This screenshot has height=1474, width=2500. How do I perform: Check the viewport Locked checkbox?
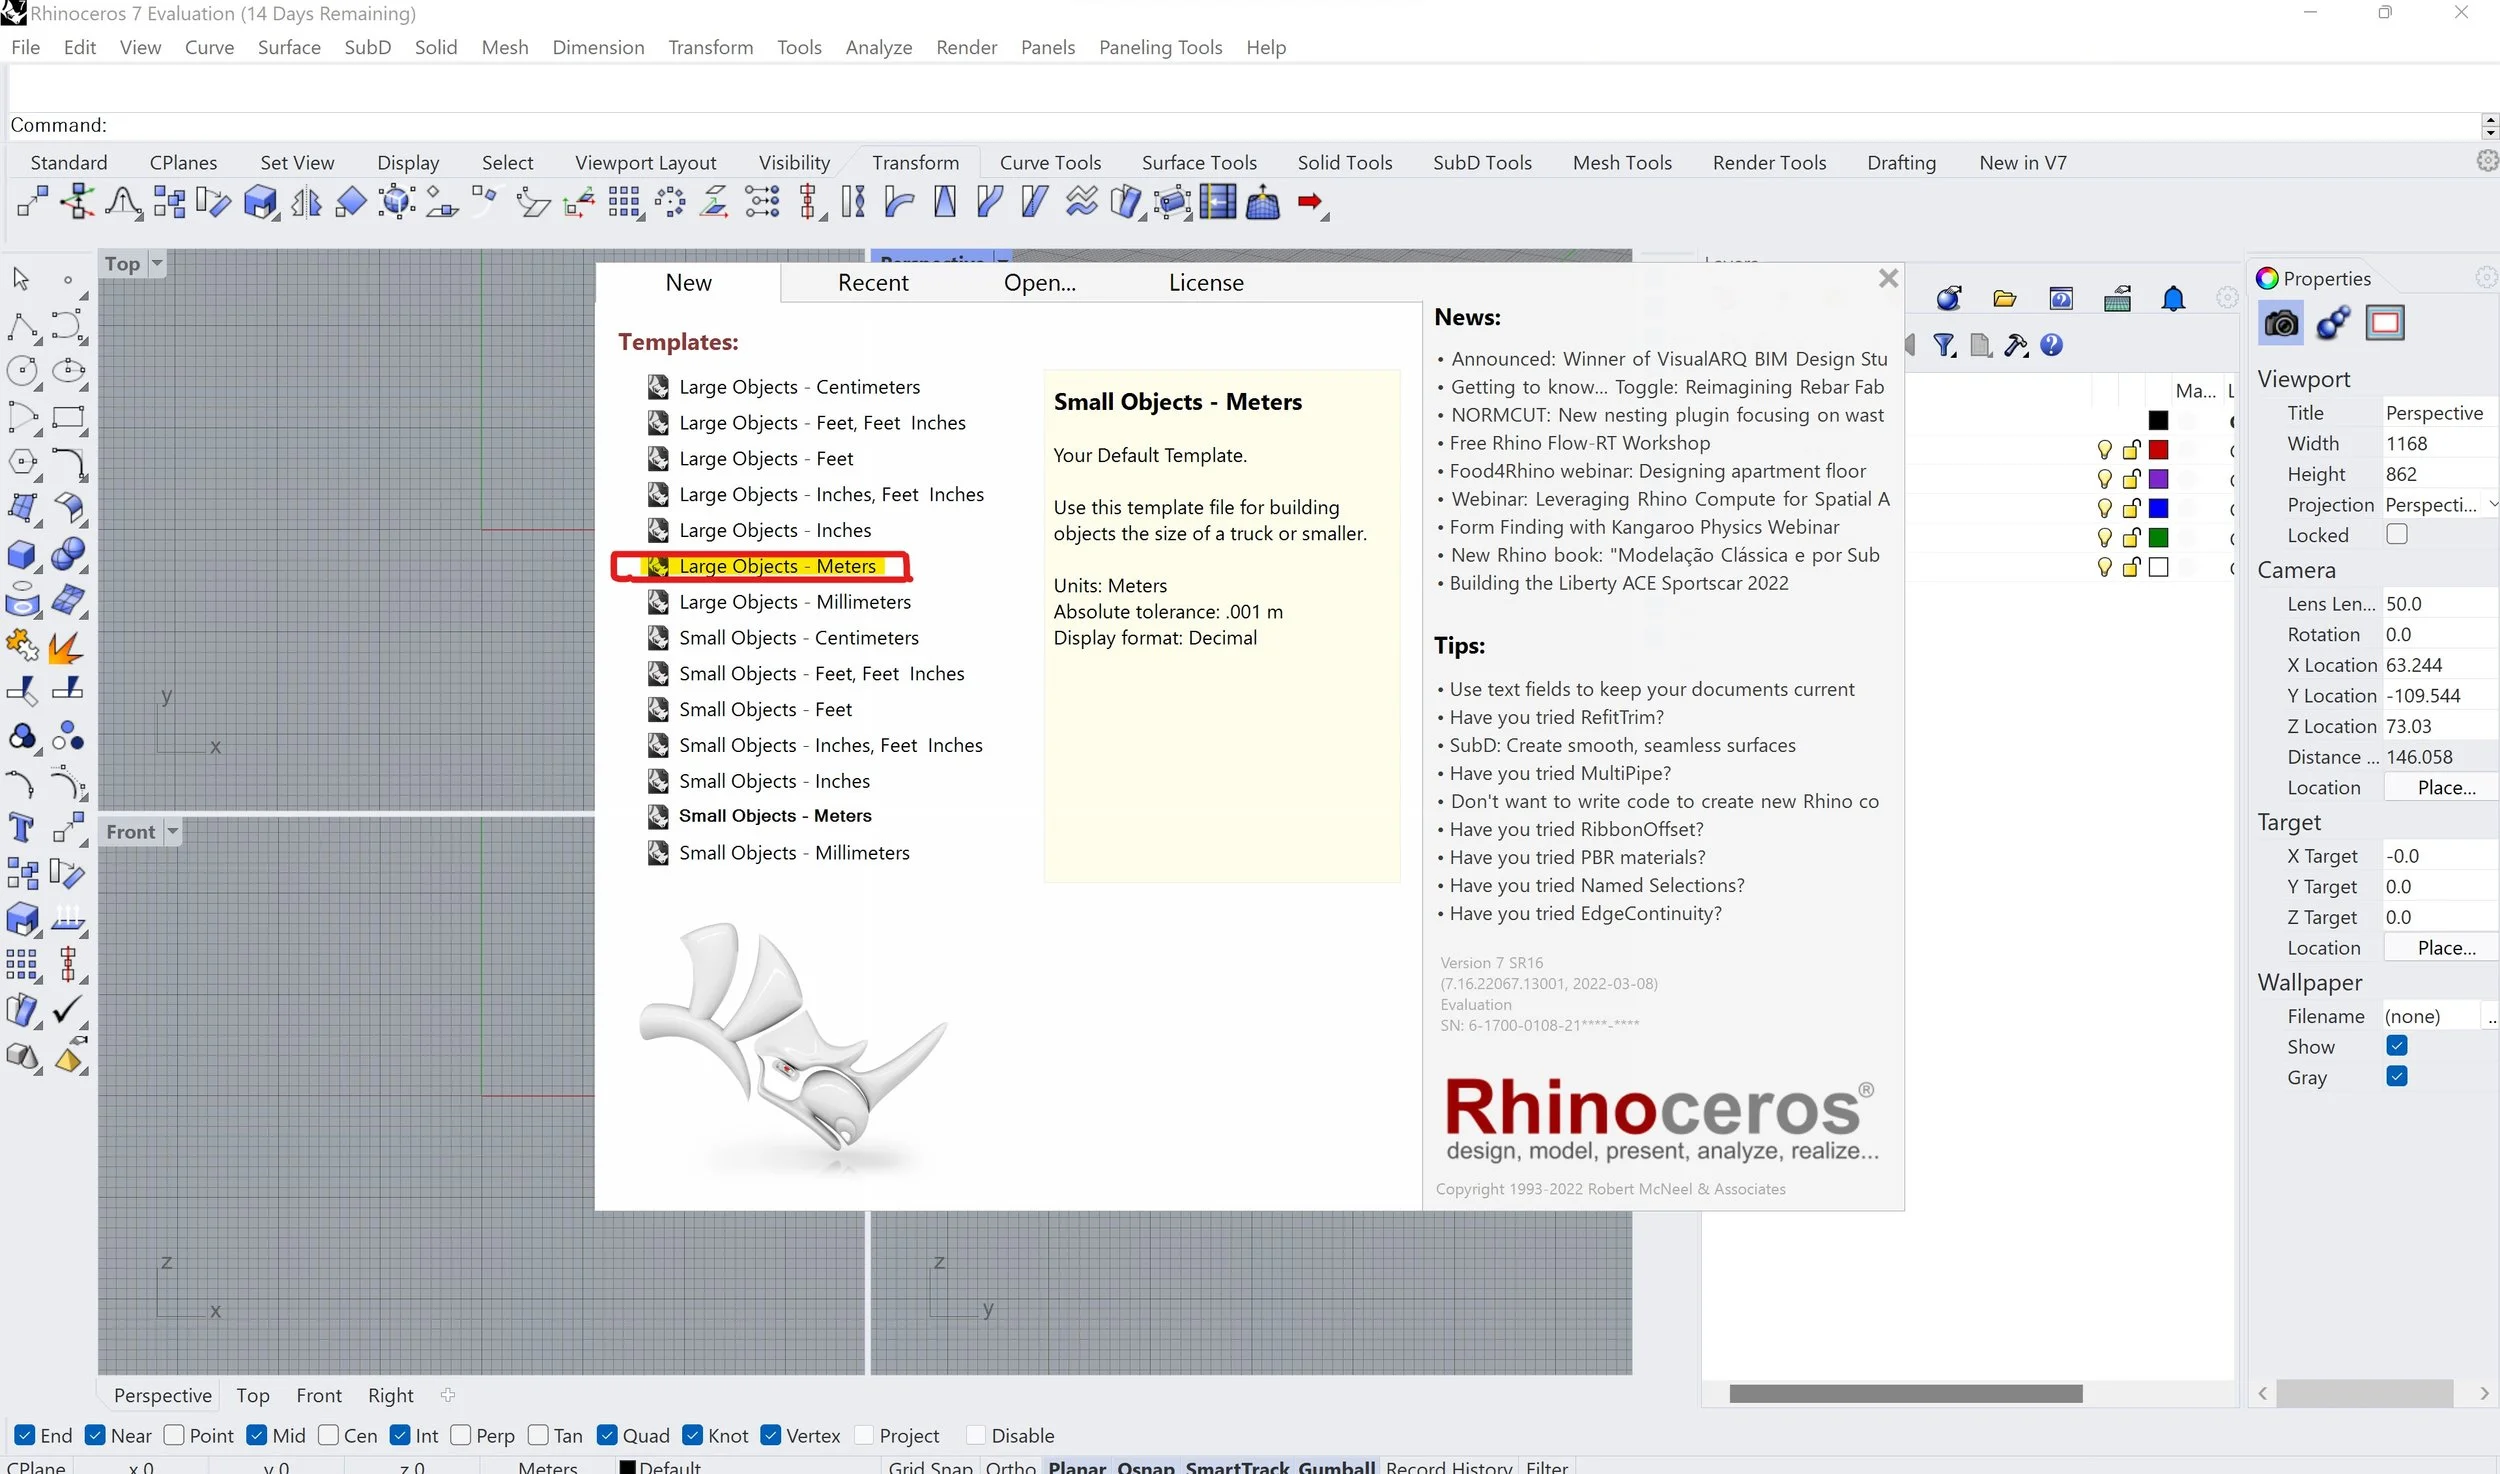[x=2396, y=534]
